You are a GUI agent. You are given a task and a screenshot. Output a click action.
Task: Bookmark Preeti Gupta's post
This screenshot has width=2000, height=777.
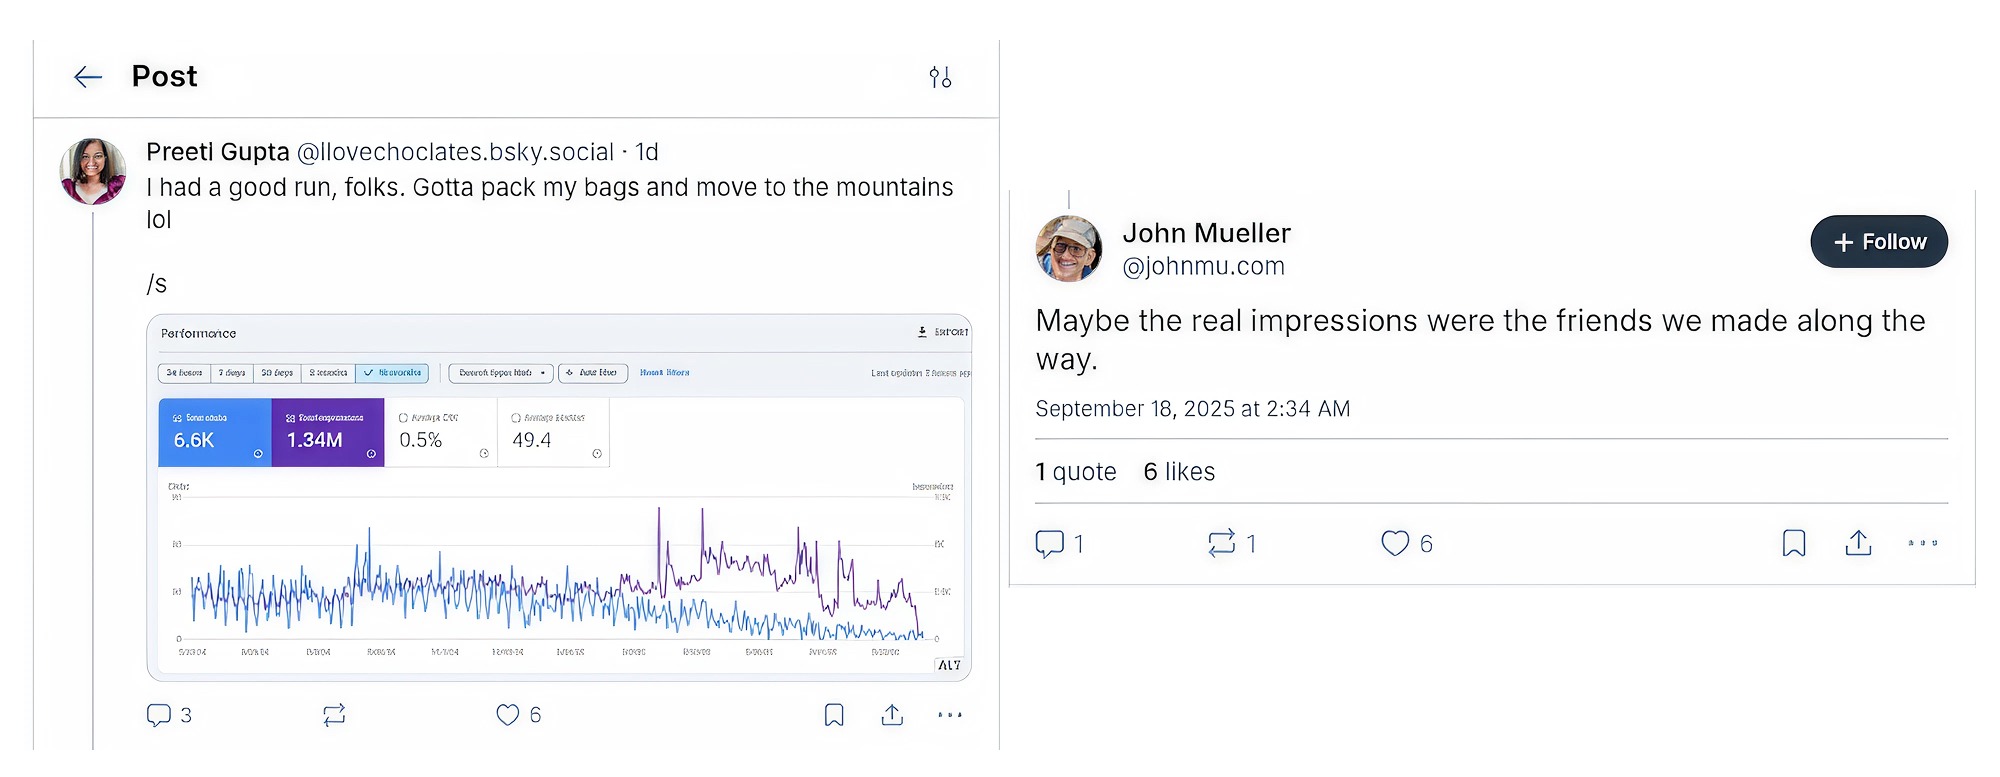pyautogui.click(x=834, y=715)
